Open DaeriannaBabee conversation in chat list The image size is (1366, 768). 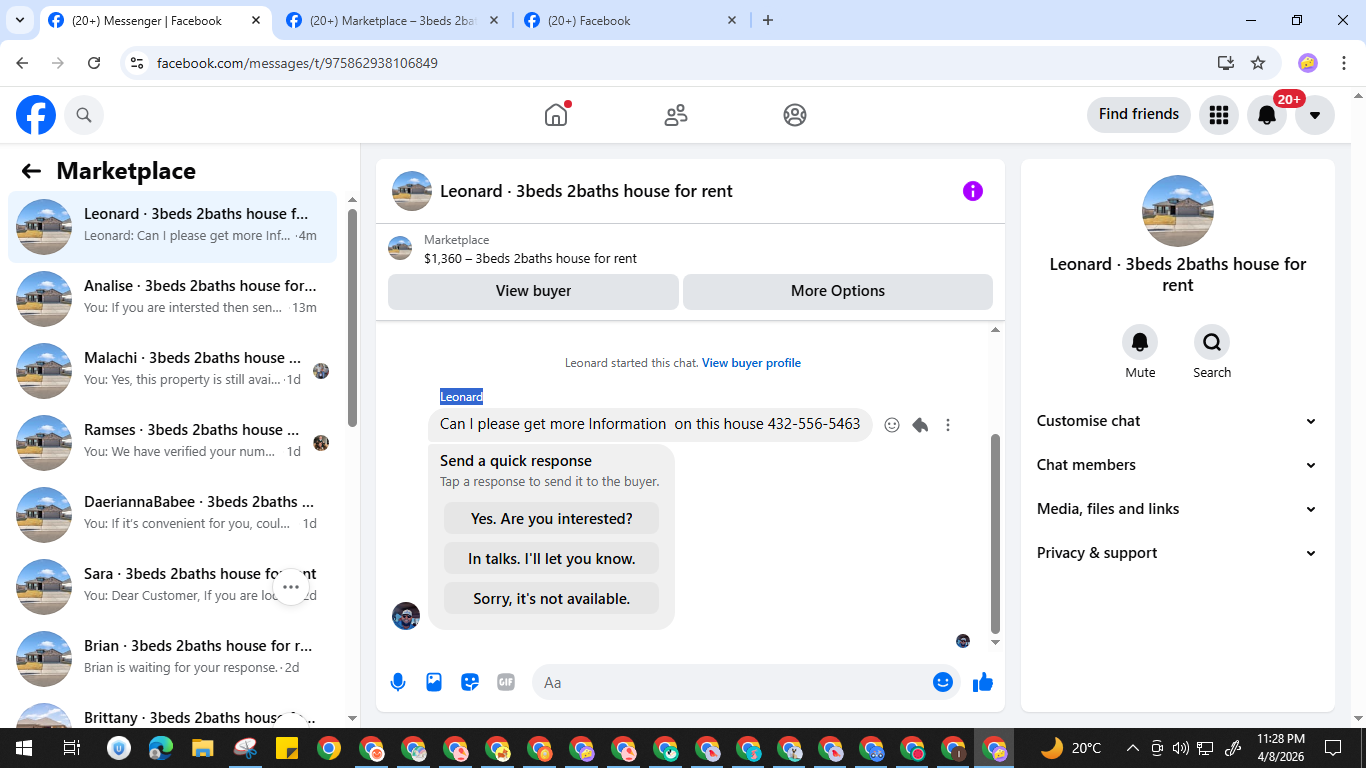(x=172, y=515)
